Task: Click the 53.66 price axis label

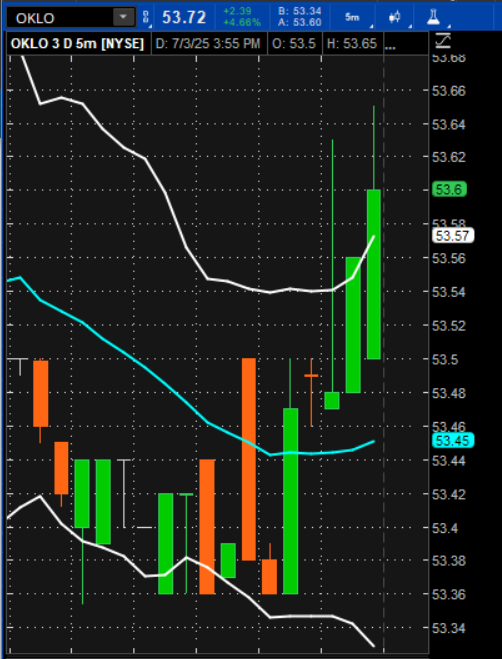Action: click(449, 91)
